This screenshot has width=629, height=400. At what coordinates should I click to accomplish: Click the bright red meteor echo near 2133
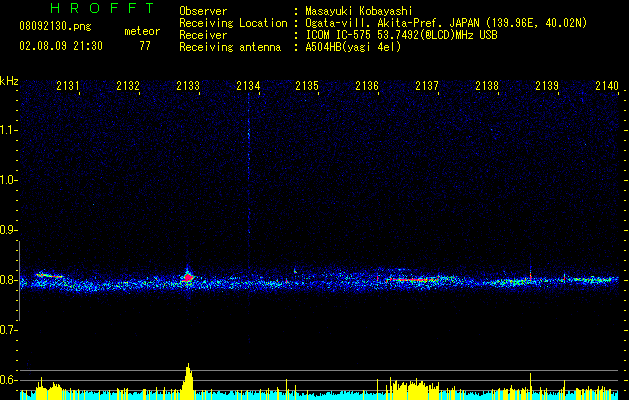(x=188, y=277)
